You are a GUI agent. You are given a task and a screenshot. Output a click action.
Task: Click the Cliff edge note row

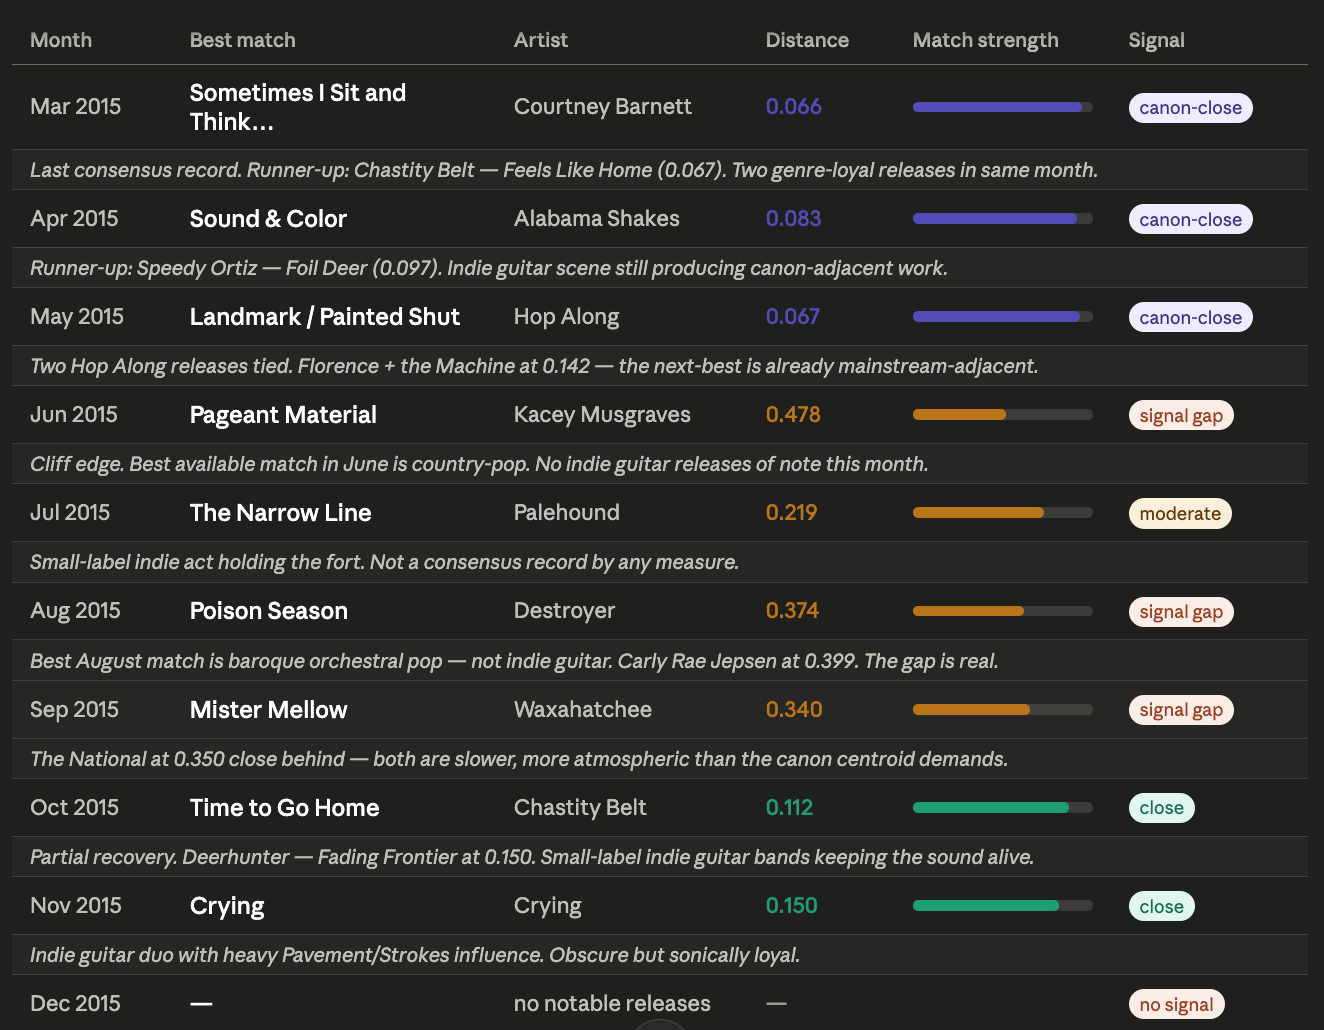pyautogui.click(x=479, y=464)
